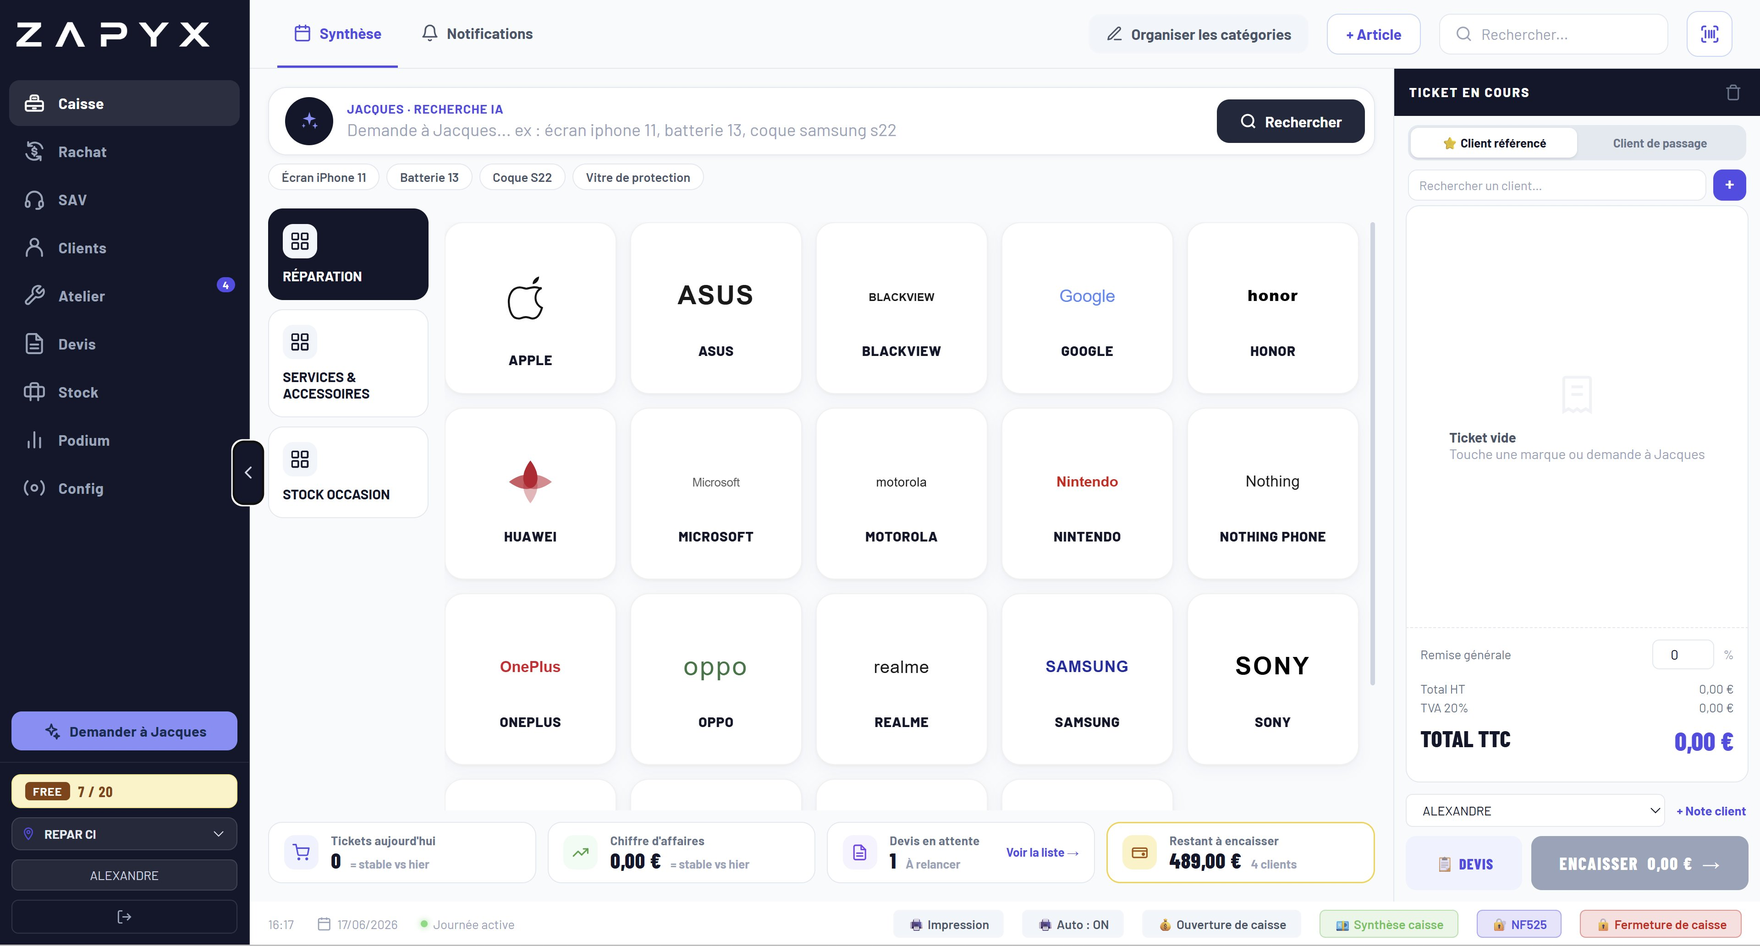
Task: Collapse sidebar with the chevron handle
Action: click(x=248, y=473)
